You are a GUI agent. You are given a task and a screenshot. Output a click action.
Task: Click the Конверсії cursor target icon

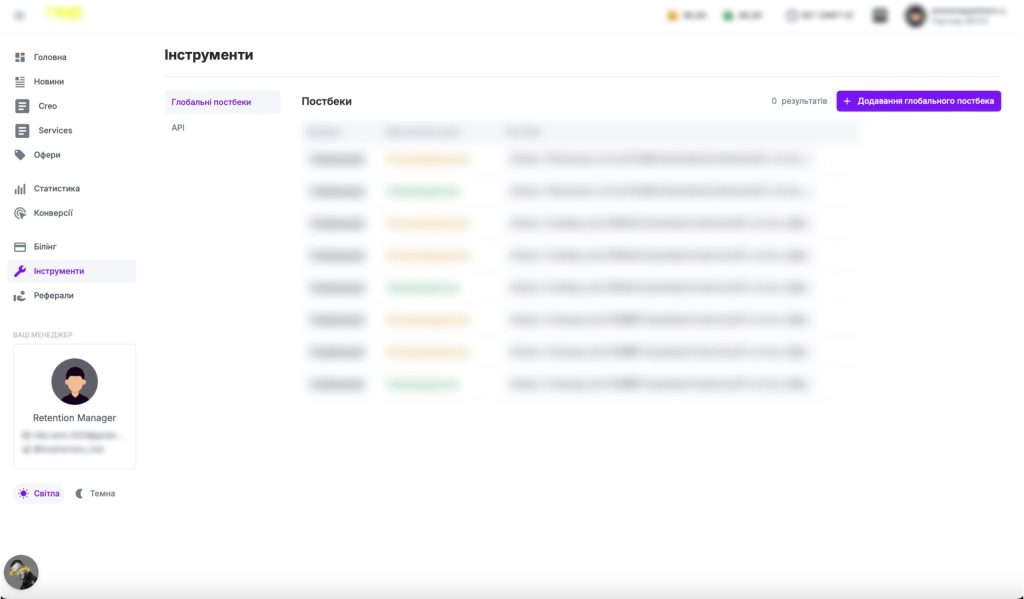pyautogui.click(x=20, y=213)
